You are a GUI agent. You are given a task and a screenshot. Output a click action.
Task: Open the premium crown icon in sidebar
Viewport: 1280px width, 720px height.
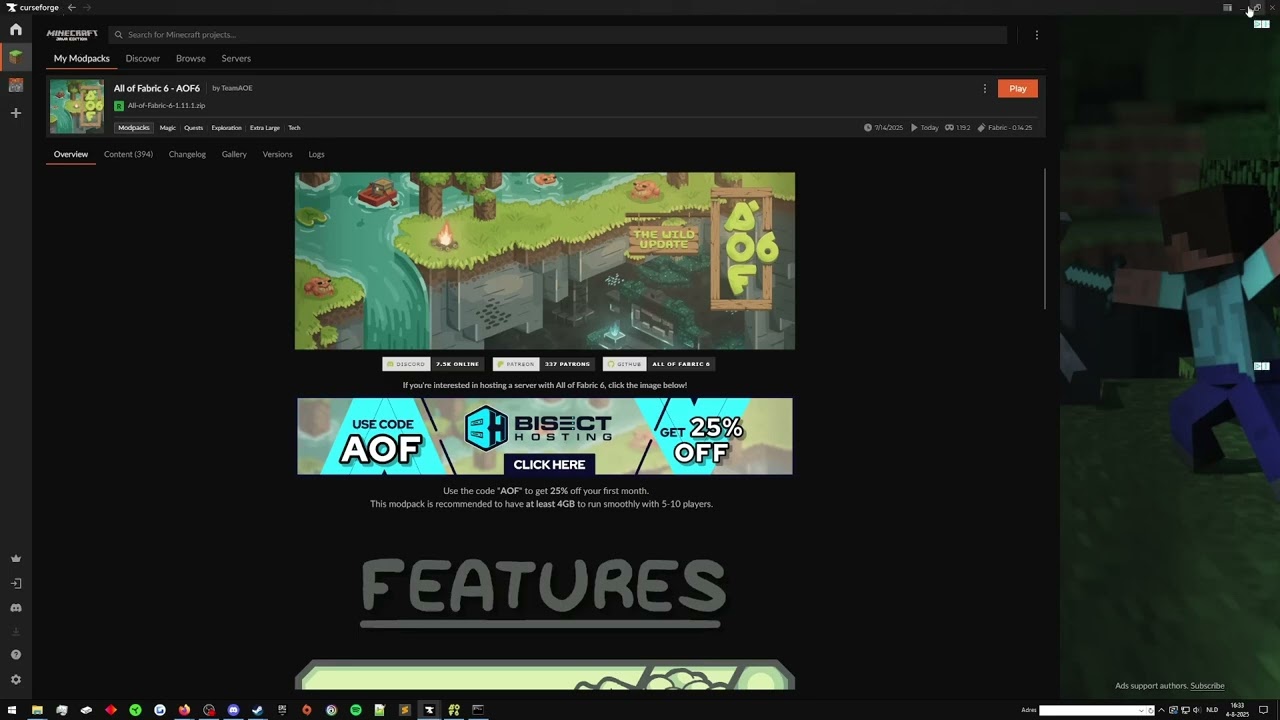pos(15,559)
